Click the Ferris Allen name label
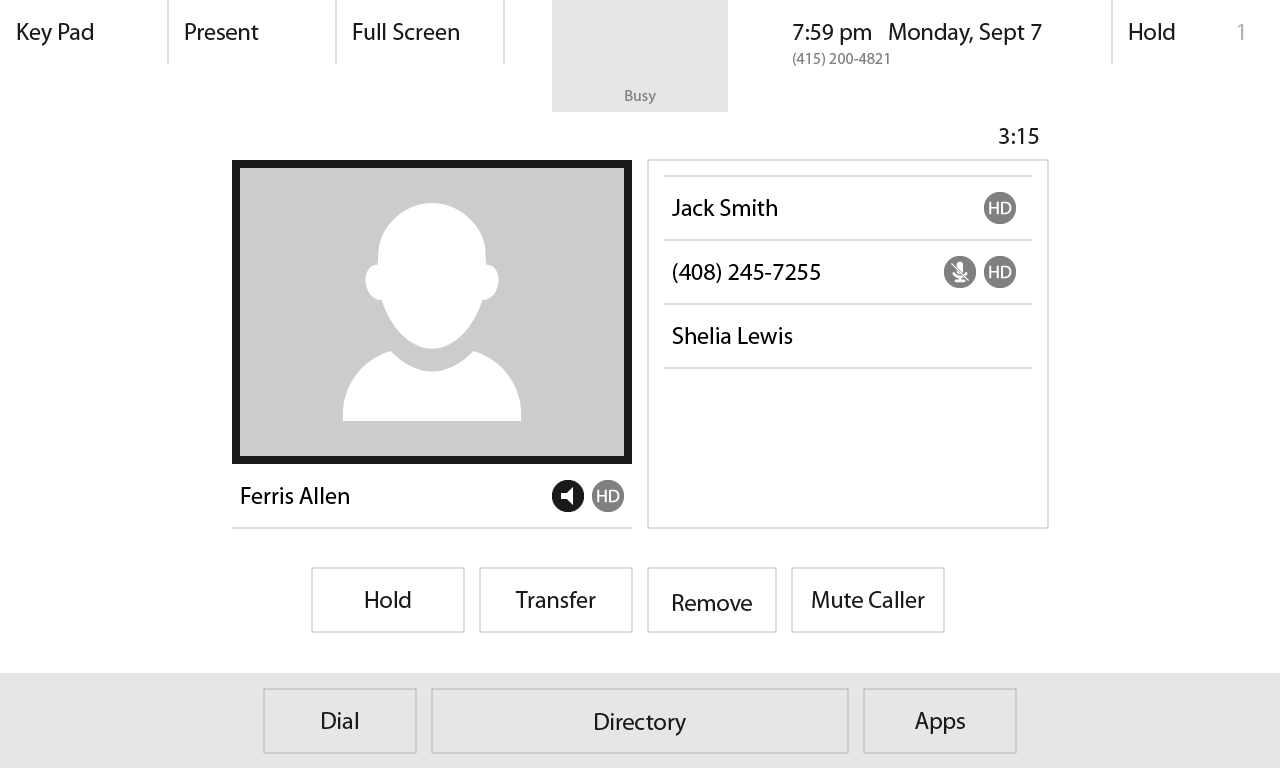1280x768 pixels. pos(295,496)
